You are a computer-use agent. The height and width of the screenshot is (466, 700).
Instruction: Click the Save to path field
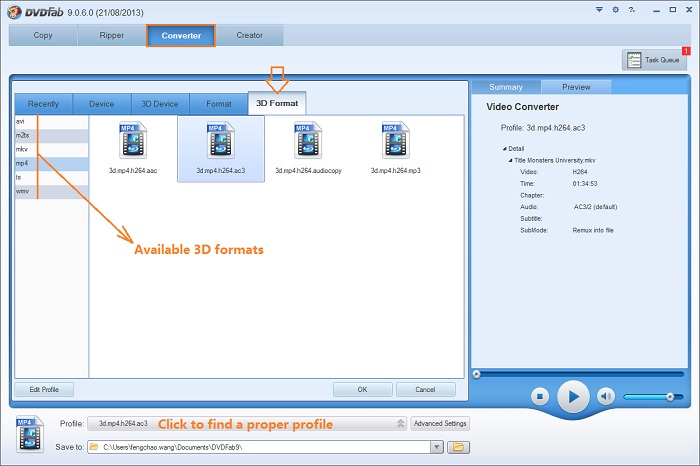259,447
